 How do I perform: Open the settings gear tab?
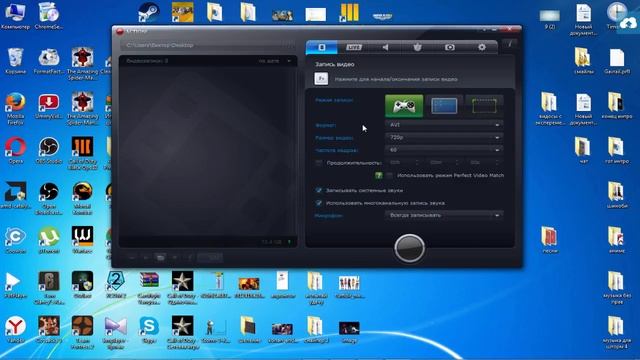tap(482, 47)
